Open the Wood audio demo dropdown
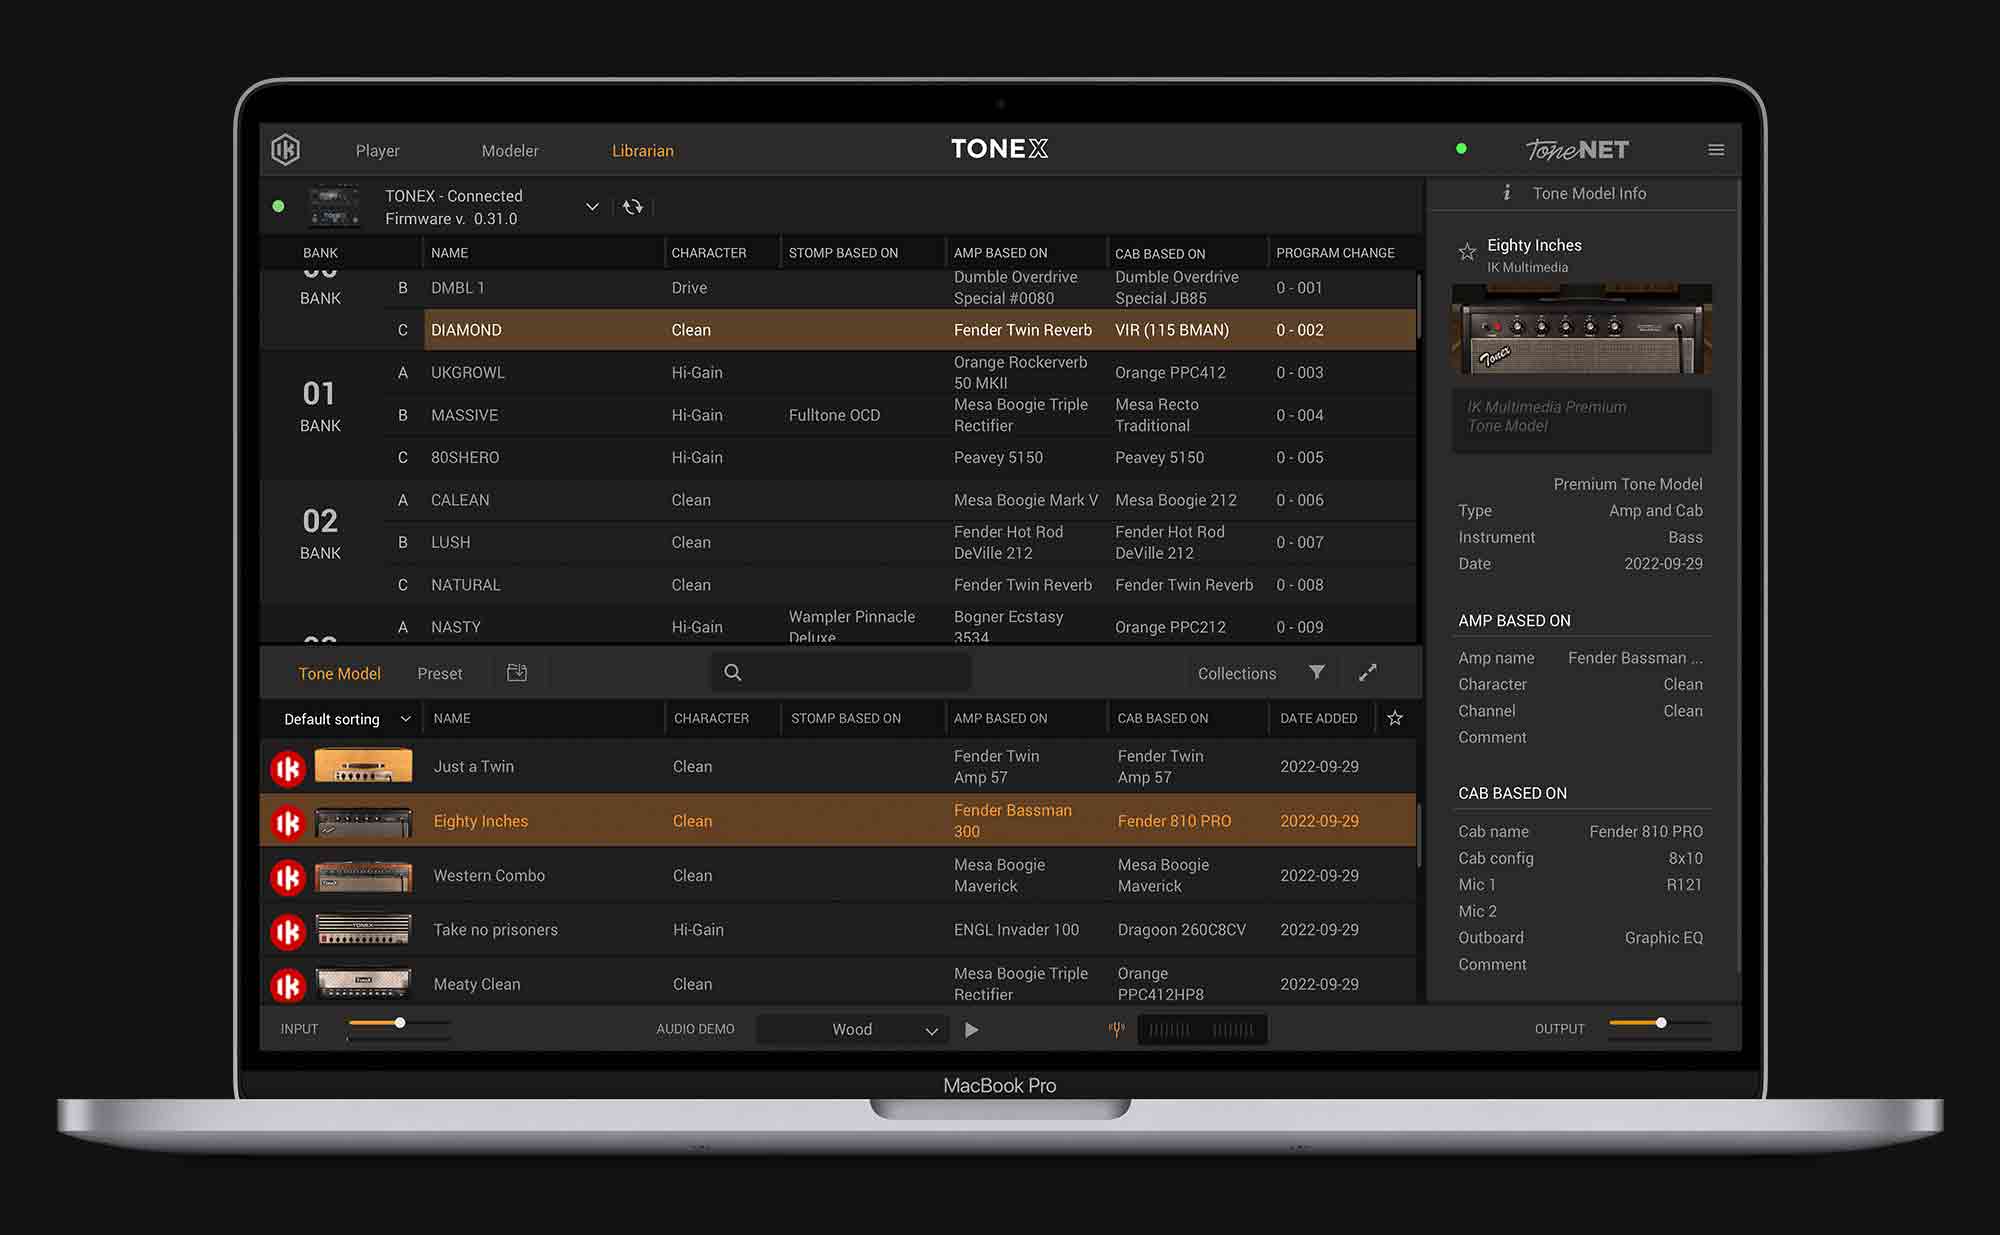2000x1235 pixels. pos(853,1029)
